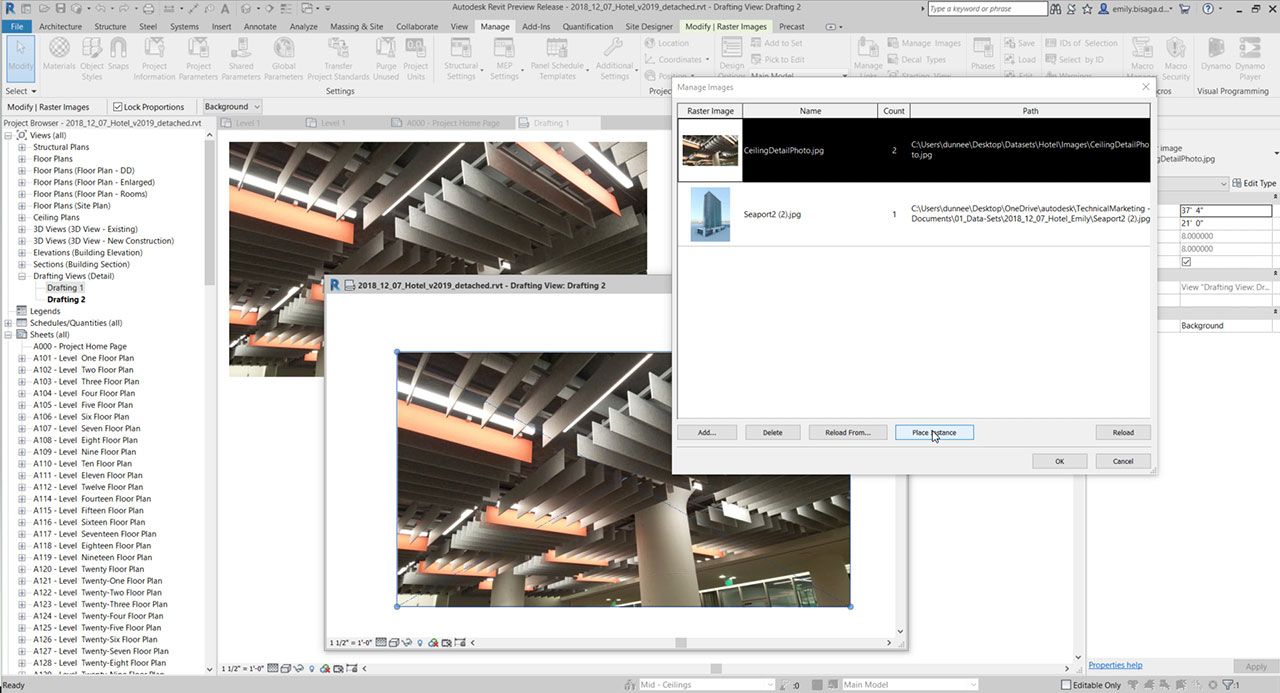Viewport: 1280px width, 693px height.
Task: Expand the Select panel dropdown
Action: point(20,91)
